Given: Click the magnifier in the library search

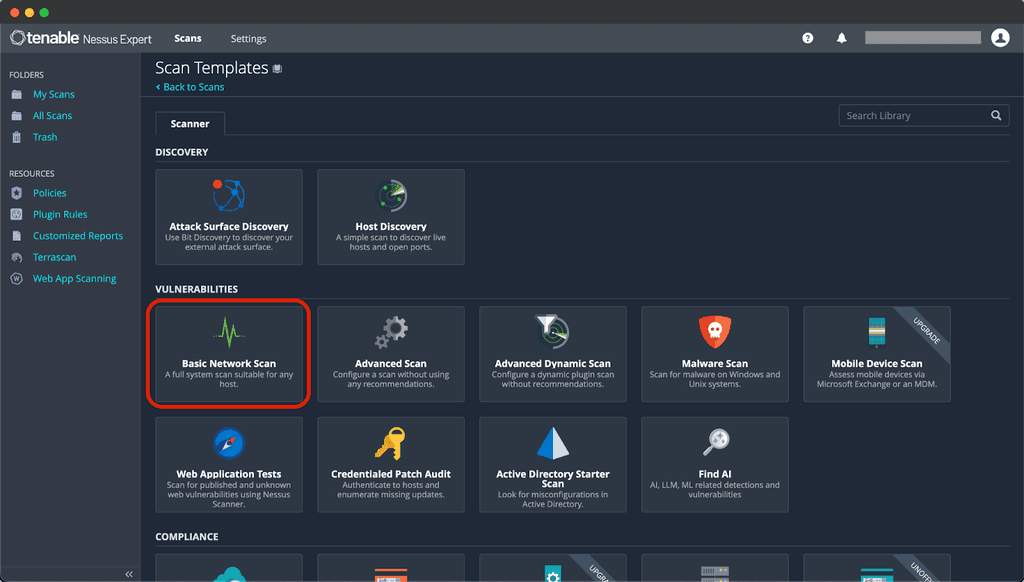Looking at the screenshot, I should [996, 115].
